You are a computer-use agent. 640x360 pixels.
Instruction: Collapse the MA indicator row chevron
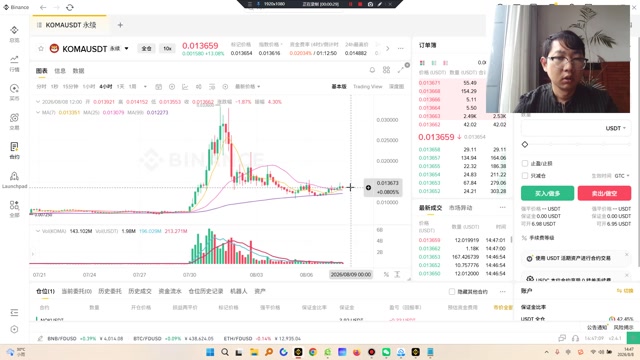pos(38,112)
